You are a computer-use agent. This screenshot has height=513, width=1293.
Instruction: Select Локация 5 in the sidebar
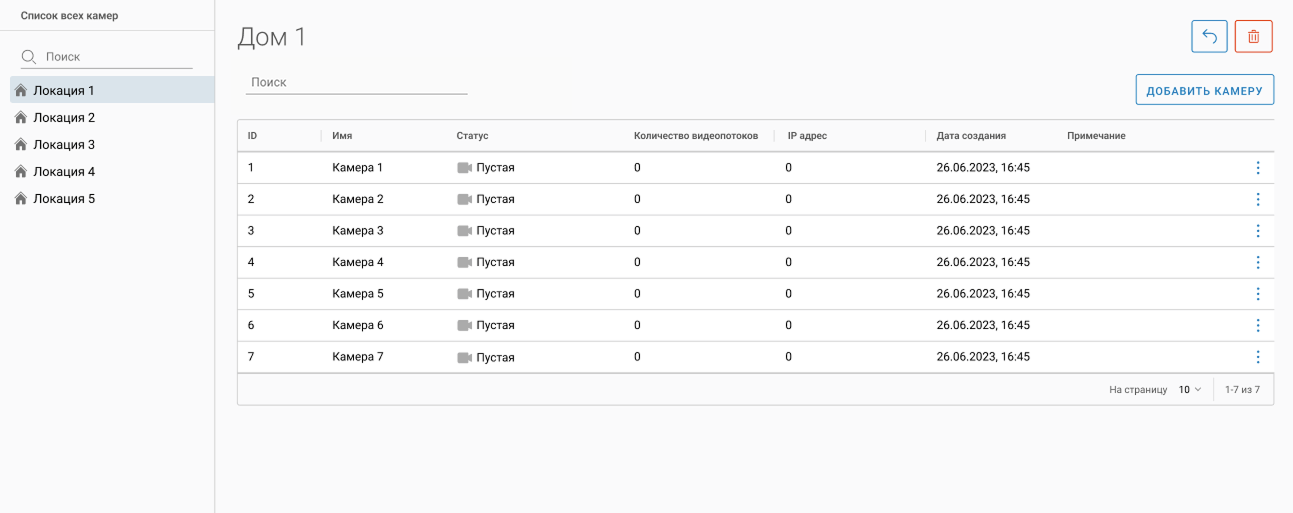coord(64,199)
